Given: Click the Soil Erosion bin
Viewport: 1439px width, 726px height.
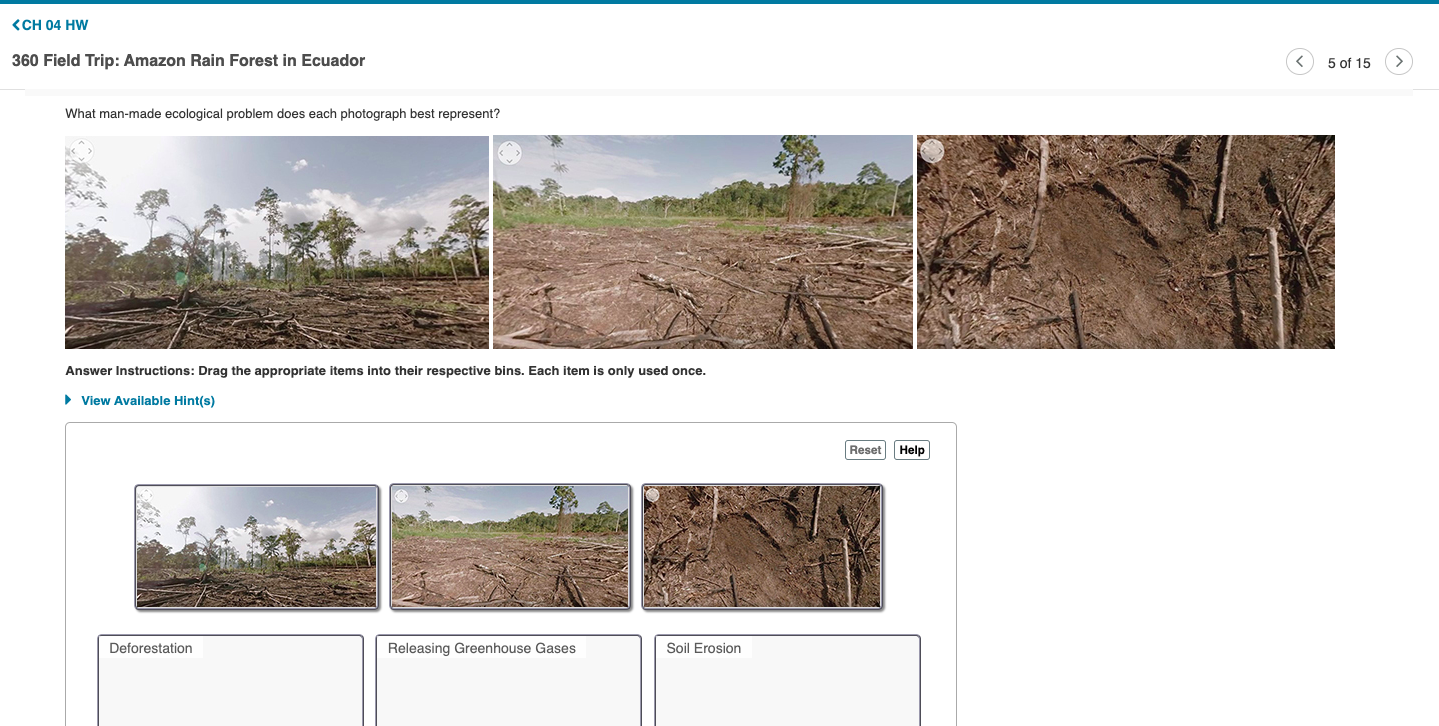Looking at the screenshot, I should tap(787, 680).
